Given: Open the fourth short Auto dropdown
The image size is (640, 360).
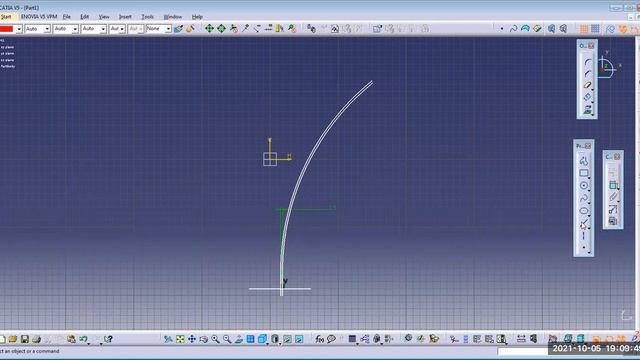Looking at the screenshot, I should tap(117, 29).
